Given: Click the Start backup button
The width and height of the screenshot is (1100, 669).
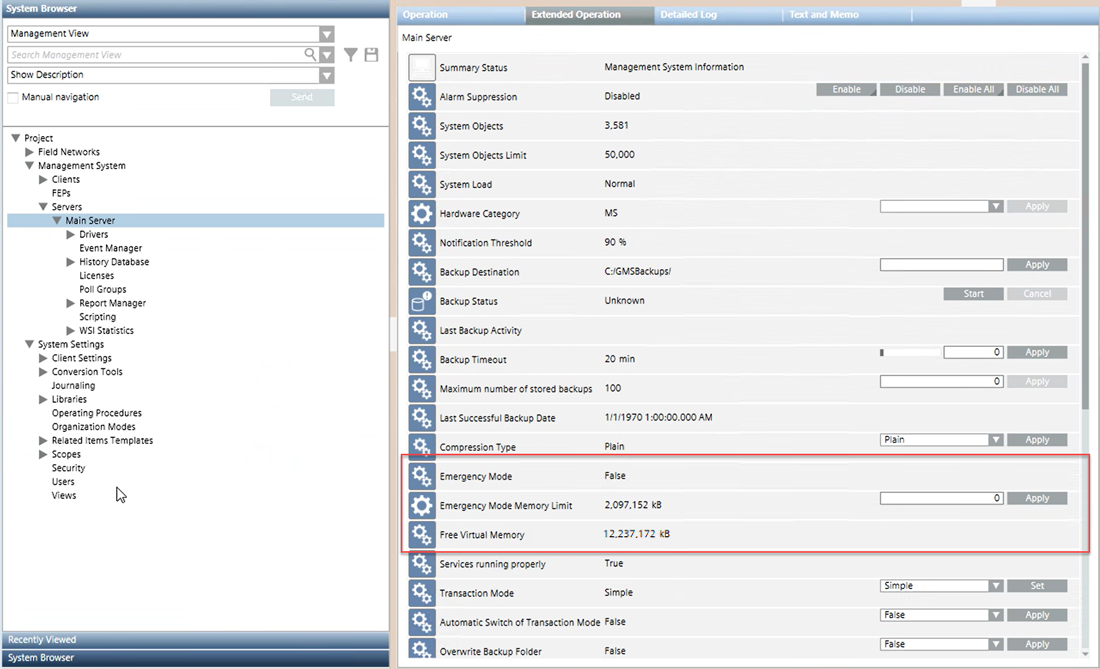Looking at the screenshot, I should click(x=974, y=294).
